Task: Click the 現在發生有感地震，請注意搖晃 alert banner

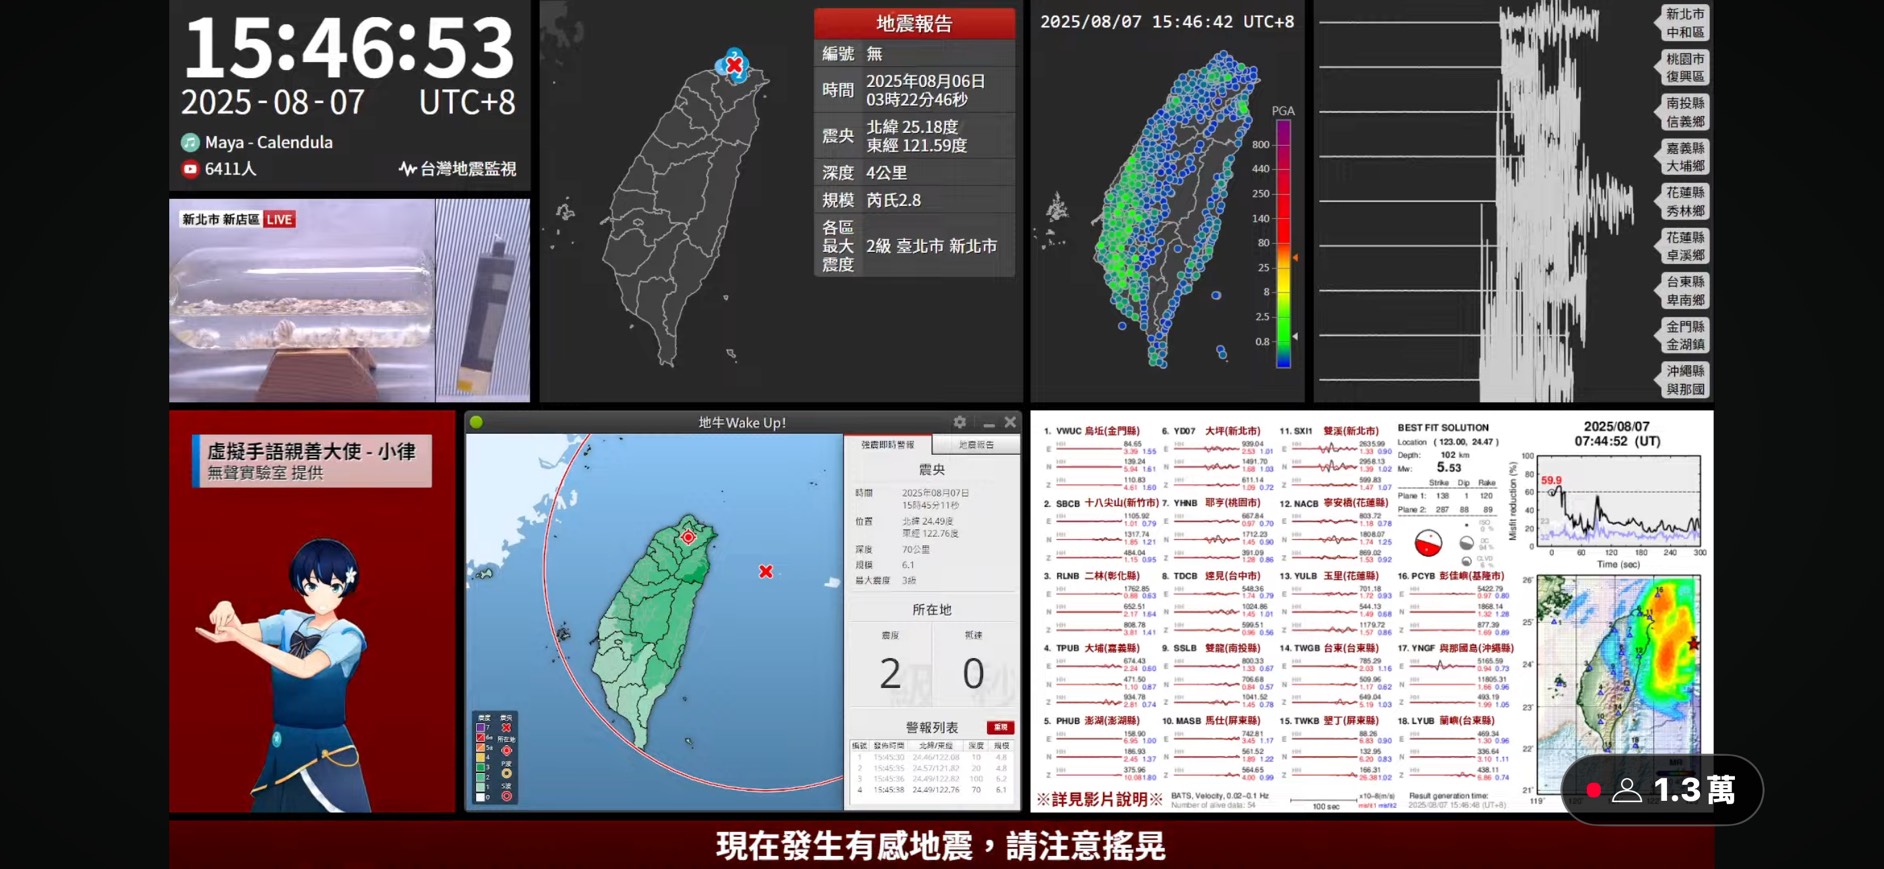Action: (941, 846)
